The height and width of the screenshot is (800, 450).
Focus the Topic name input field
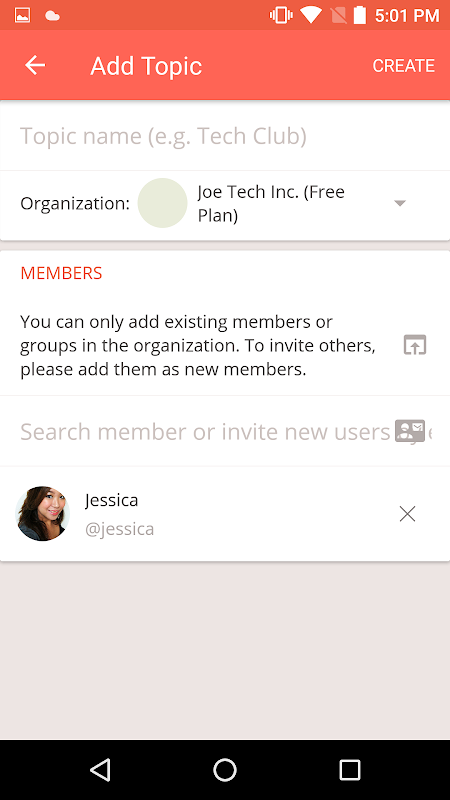pos(225,136)
